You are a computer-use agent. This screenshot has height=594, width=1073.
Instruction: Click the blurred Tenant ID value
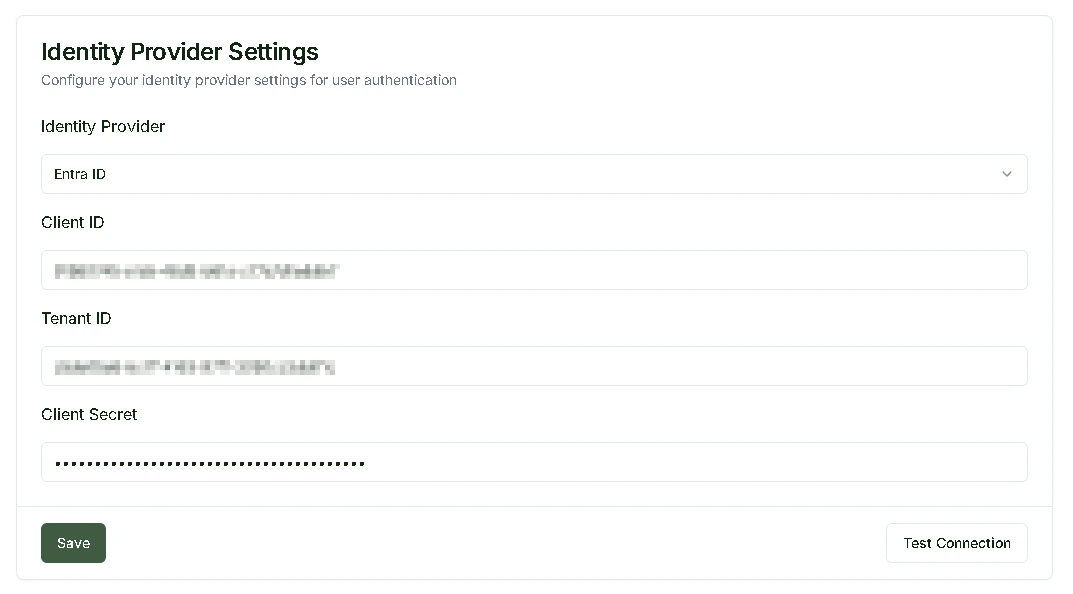coord(194,367)
